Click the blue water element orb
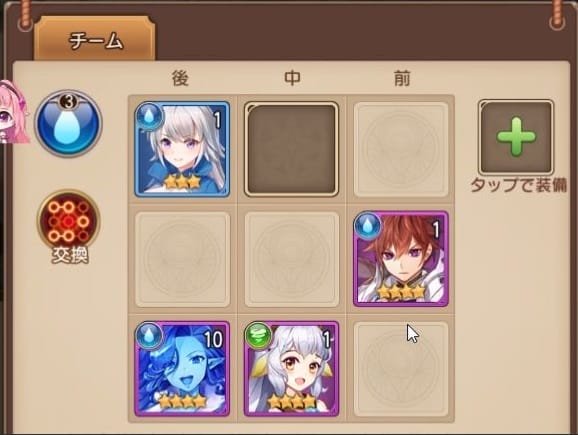 (x=68, y=123)
